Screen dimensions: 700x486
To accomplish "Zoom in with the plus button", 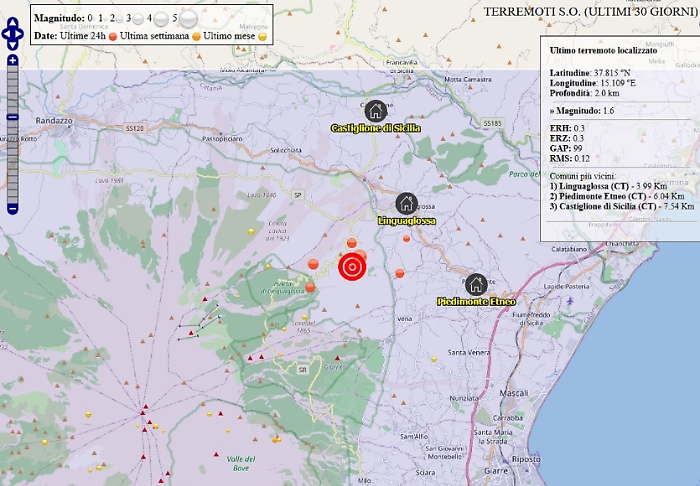I will (x=12, y=61).
